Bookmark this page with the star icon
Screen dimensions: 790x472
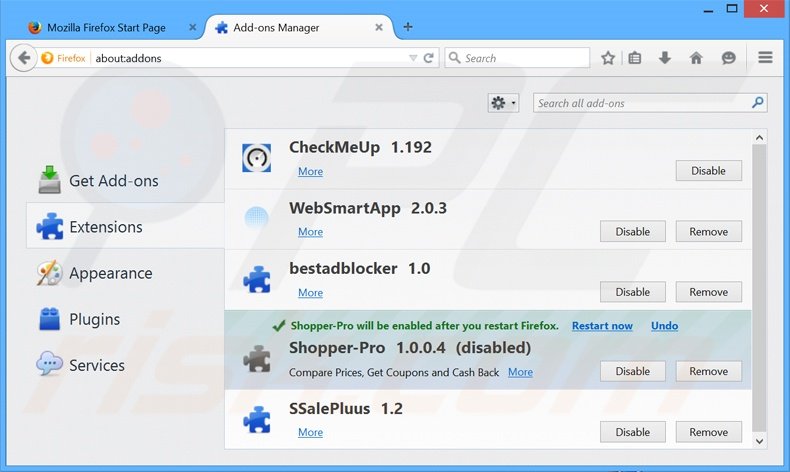608,58
